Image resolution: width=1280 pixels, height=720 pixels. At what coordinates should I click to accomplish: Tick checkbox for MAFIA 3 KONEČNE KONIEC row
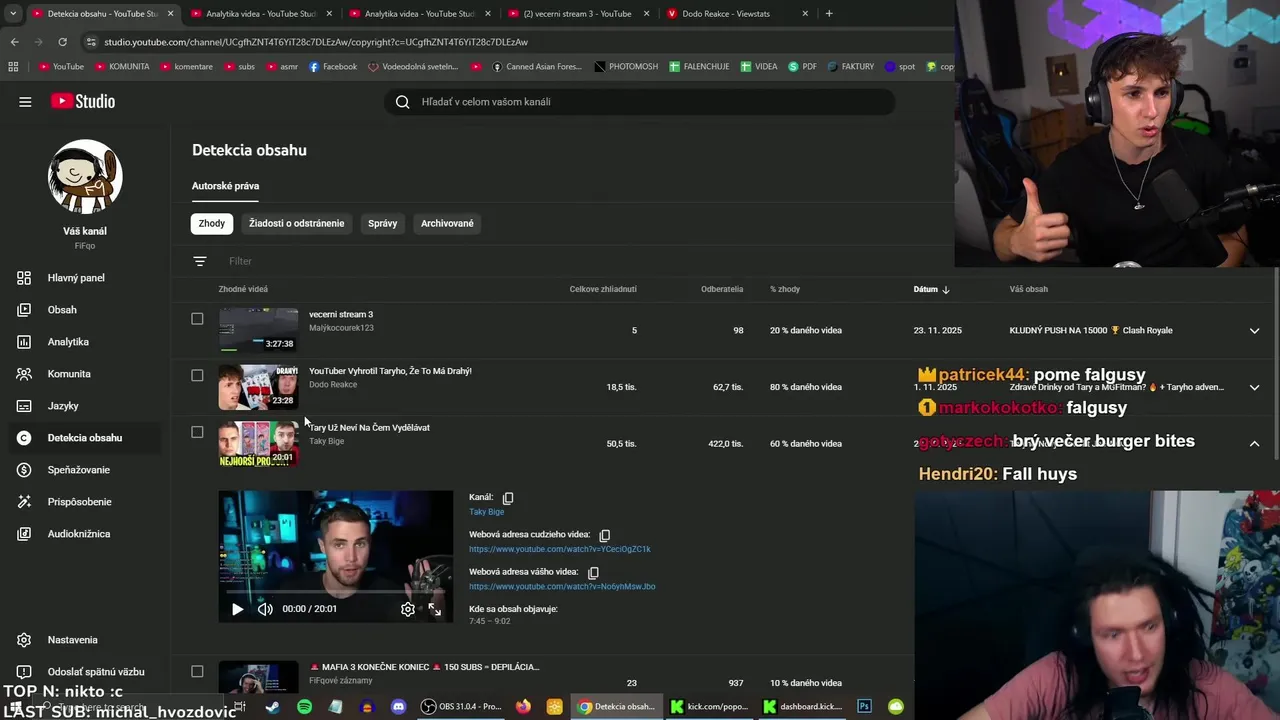pos(197,671)
